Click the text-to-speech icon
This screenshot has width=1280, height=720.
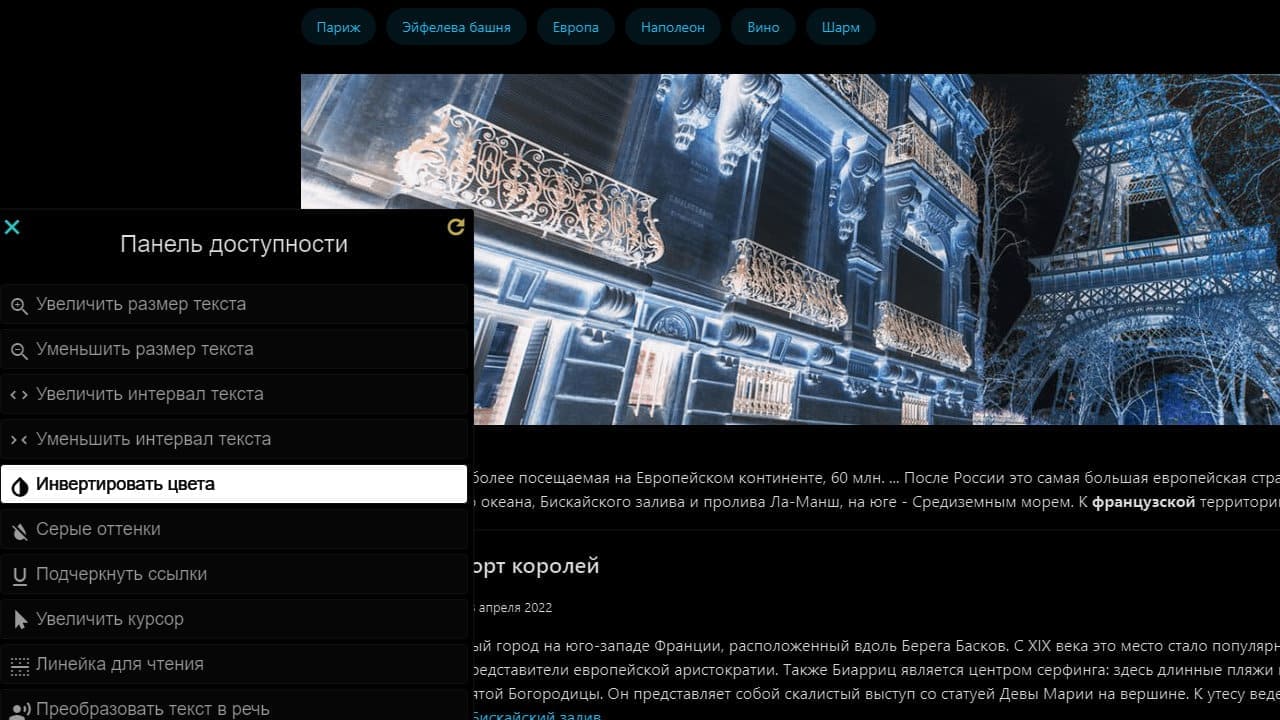[x=19, y=709]
